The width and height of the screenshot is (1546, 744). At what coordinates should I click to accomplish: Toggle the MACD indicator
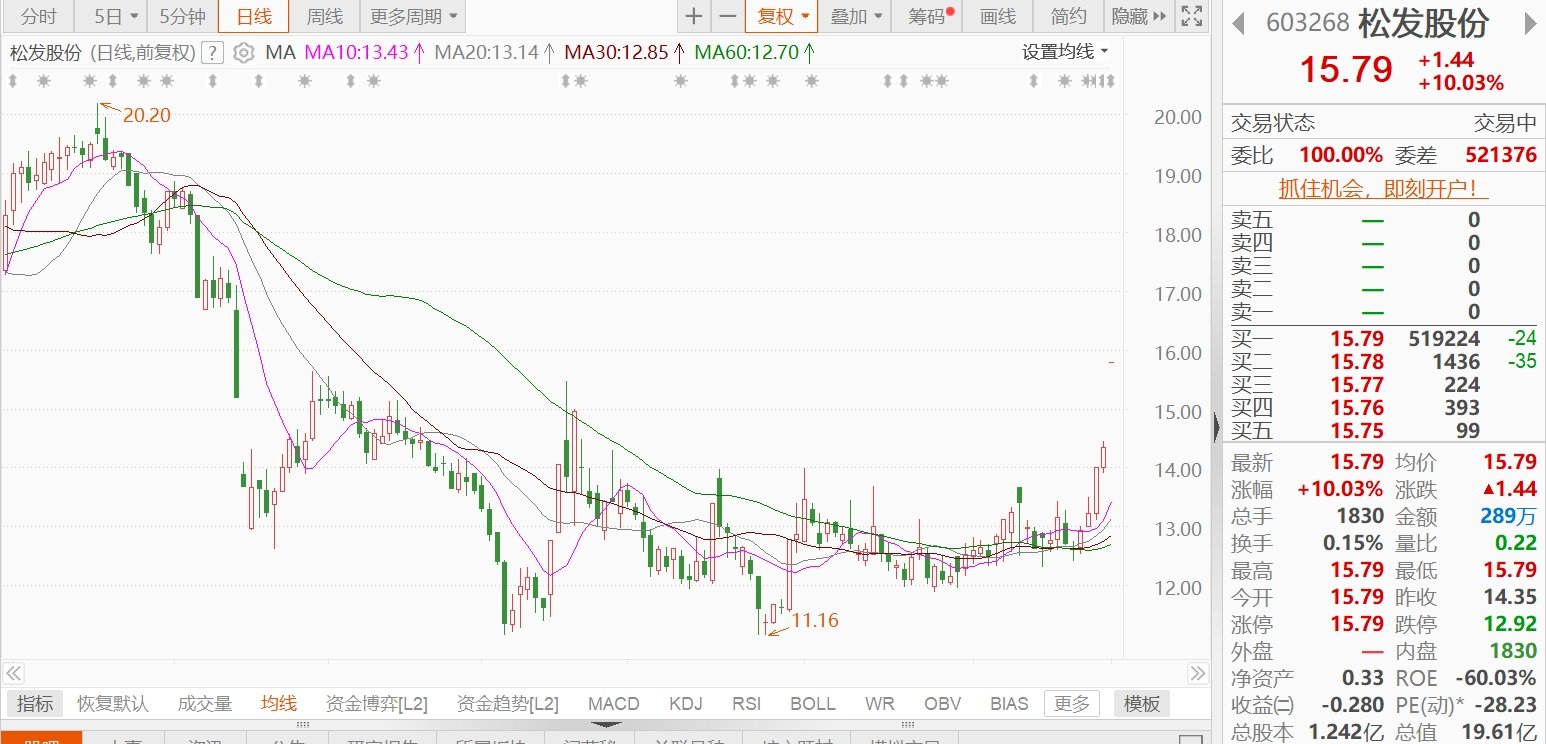pos(613,704)
